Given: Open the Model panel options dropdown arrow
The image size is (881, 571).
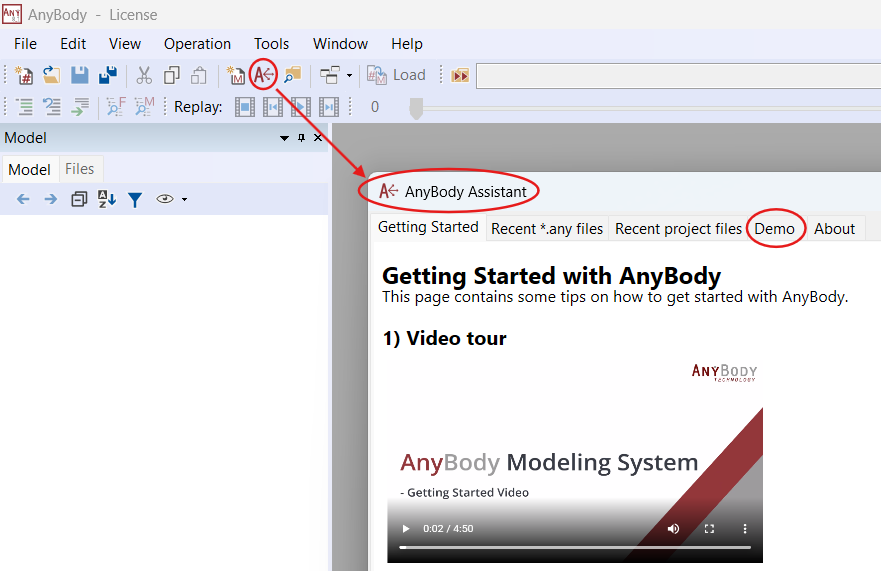Looking at the screenshot, I should (284, 138).
